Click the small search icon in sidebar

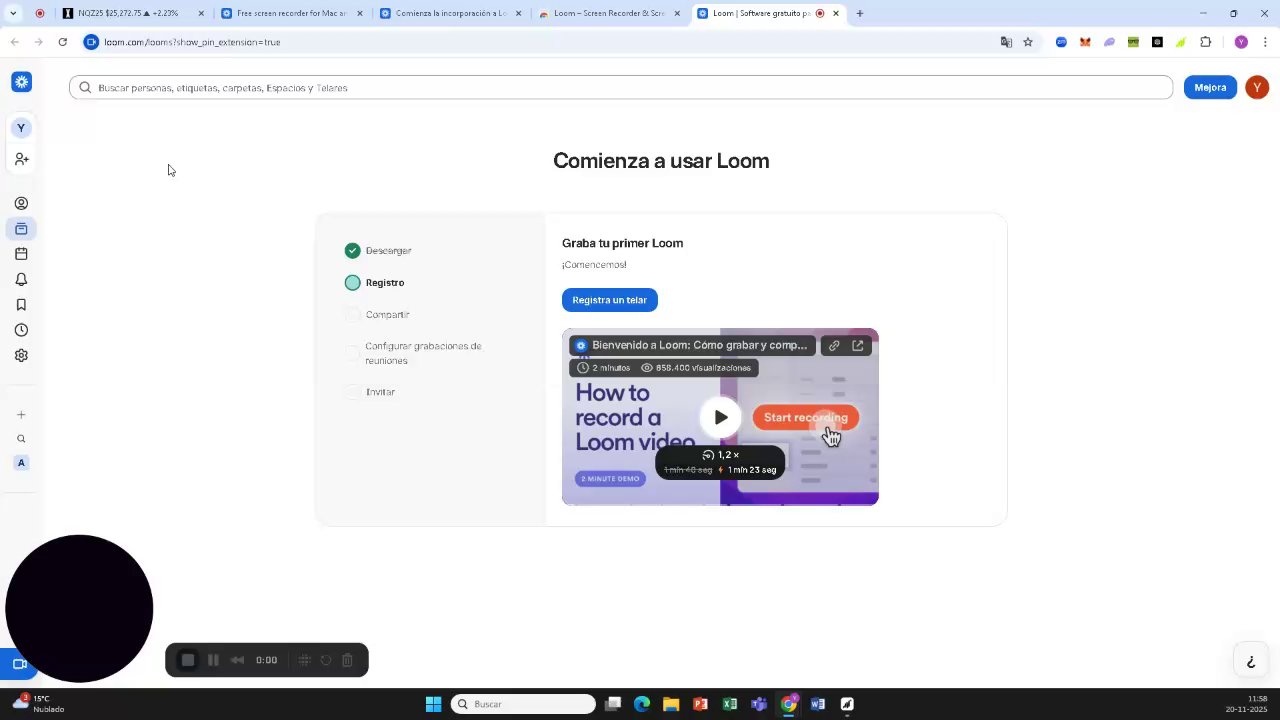coord(21,439)
